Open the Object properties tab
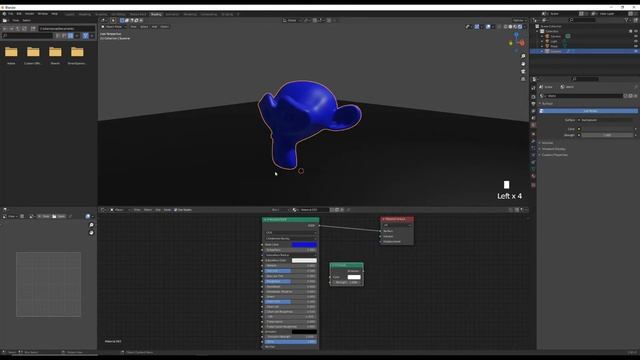 533,134
